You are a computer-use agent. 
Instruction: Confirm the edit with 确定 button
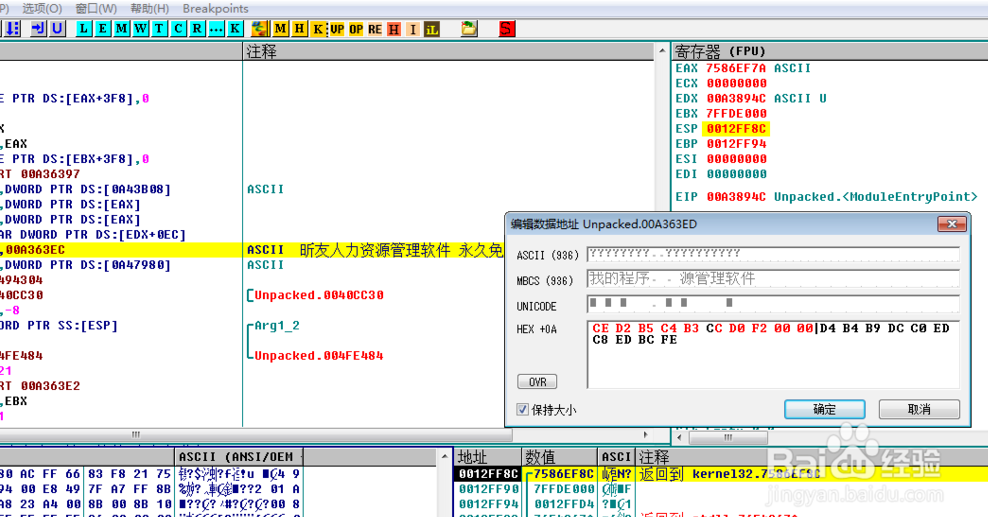(x=824, y=409)
